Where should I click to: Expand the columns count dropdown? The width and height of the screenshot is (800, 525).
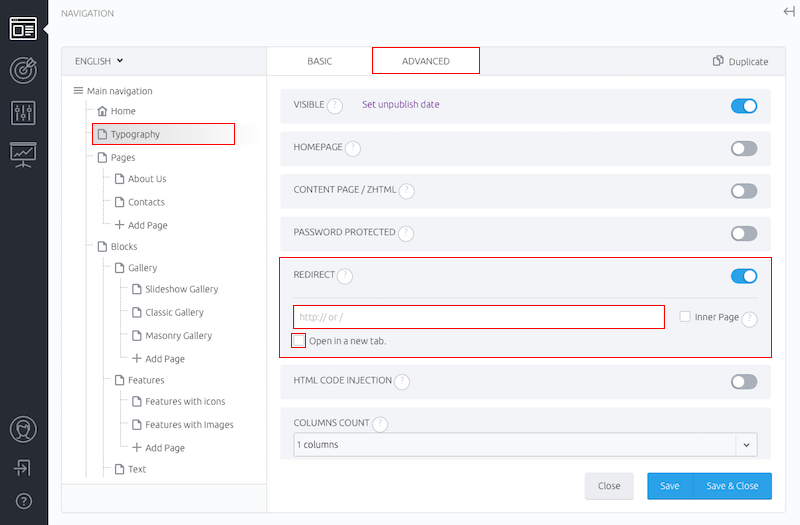pos(525,444)
